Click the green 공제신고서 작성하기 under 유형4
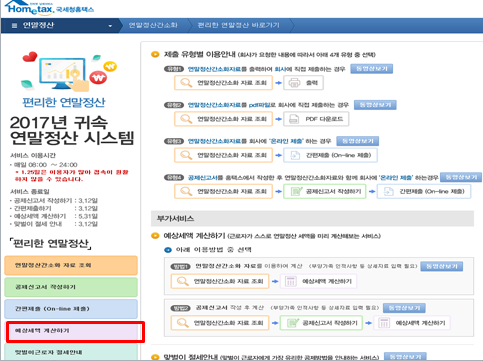The width and height of the screenshot is (483, 361). point(325,191)
